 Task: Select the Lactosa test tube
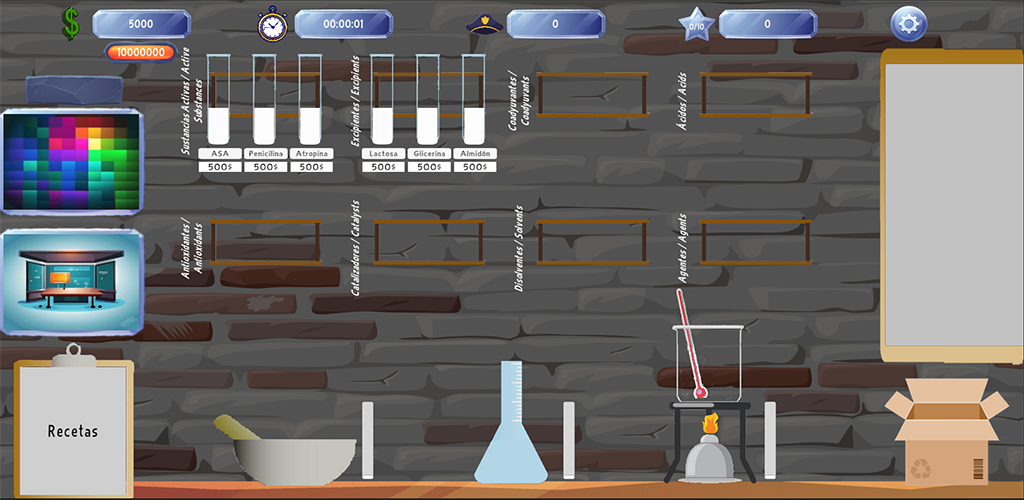pos(382,100)
